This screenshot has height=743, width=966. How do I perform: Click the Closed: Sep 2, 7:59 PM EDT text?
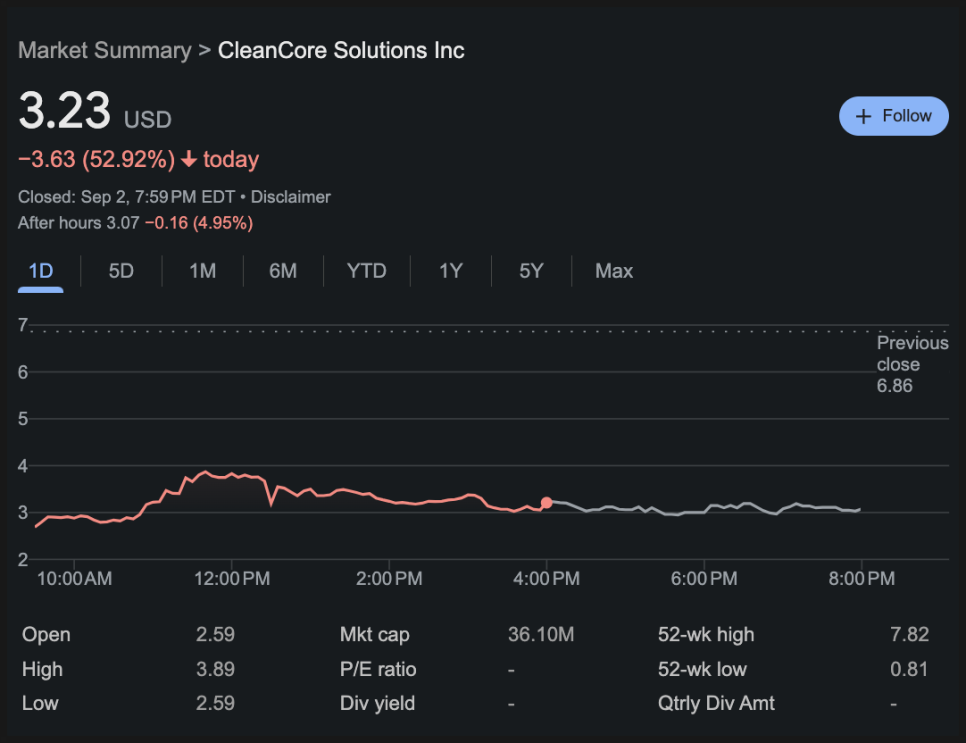tap(126, 197)
